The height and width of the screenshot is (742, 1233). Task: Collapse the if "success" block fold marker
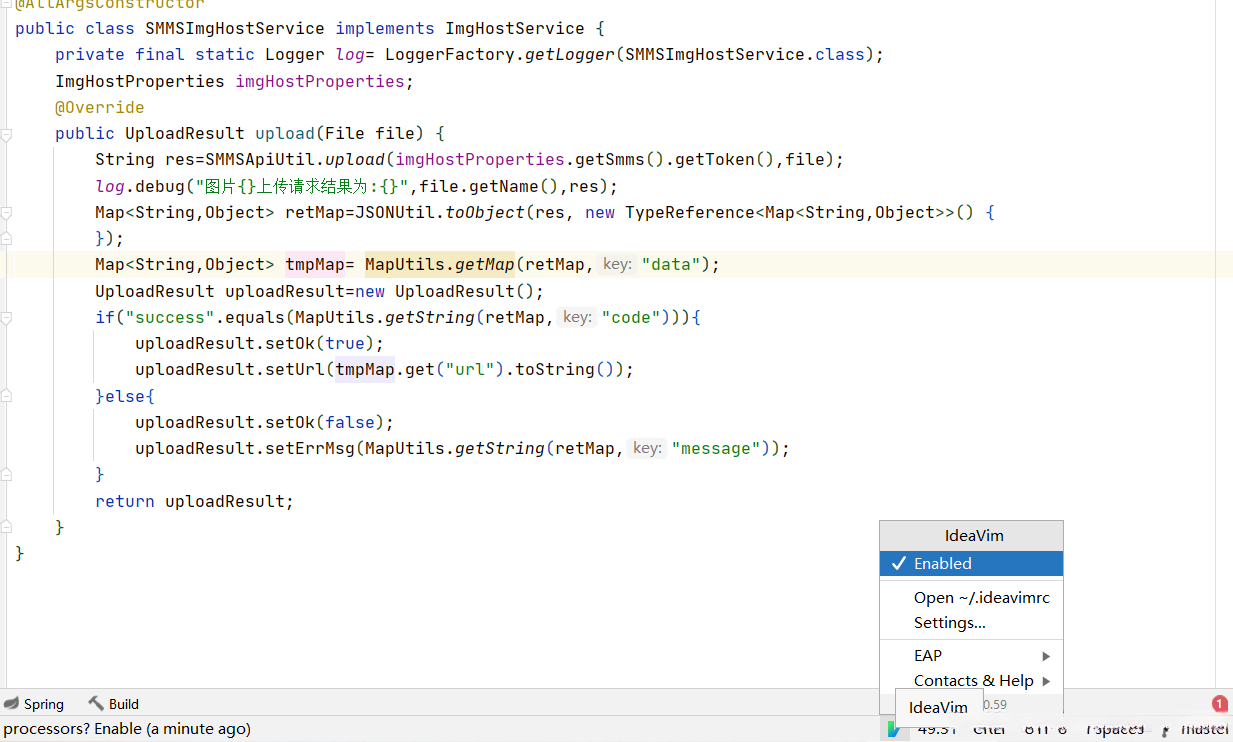click(7, 318)
